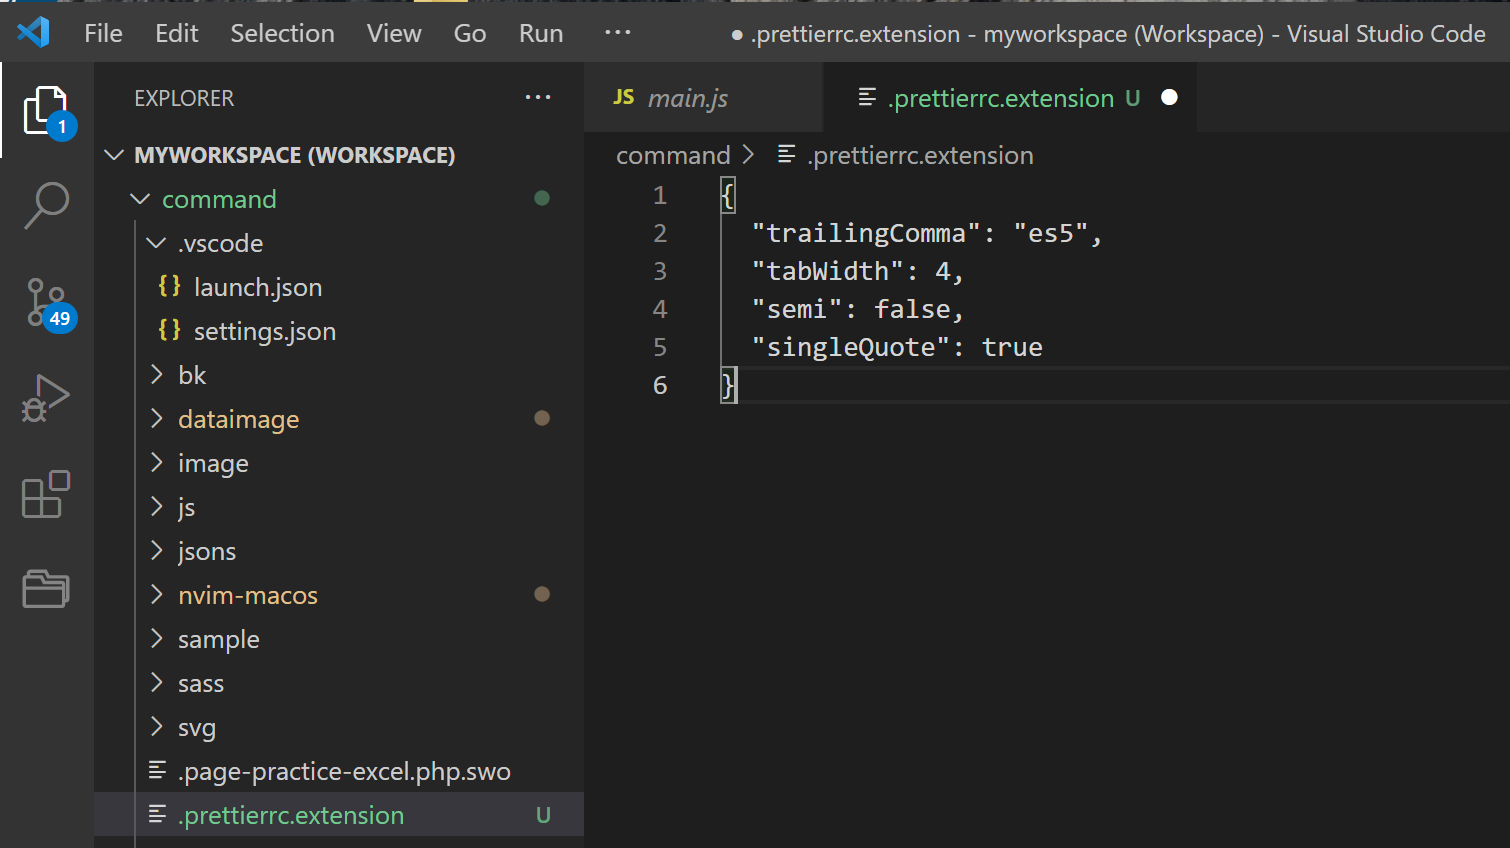The image size is (1510, 848).
Task: Open the Run and Debug panel
Action: tap(45, 397)
